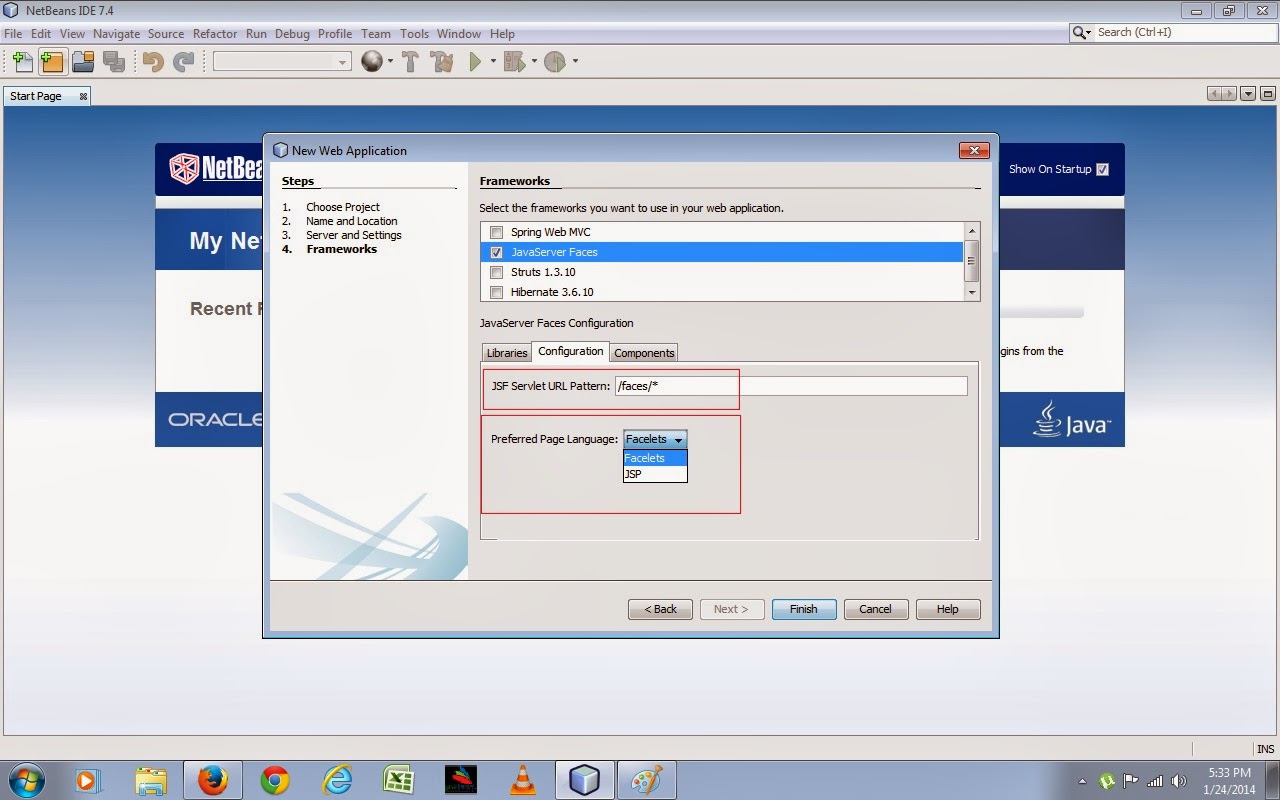Open the Source menu
1280x800 pixels.
click(166, 33)
